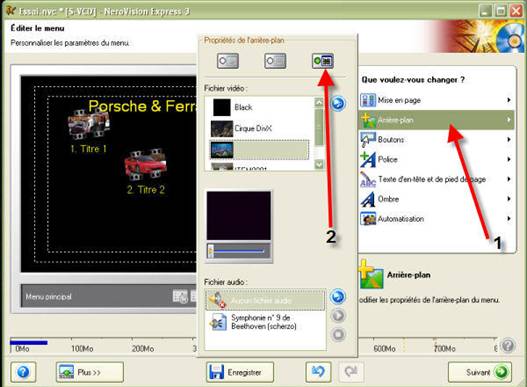The height and width of the screenshot is (387, 527).
Task: Select the middle background type toggle
Action: (x=275, y=61)
